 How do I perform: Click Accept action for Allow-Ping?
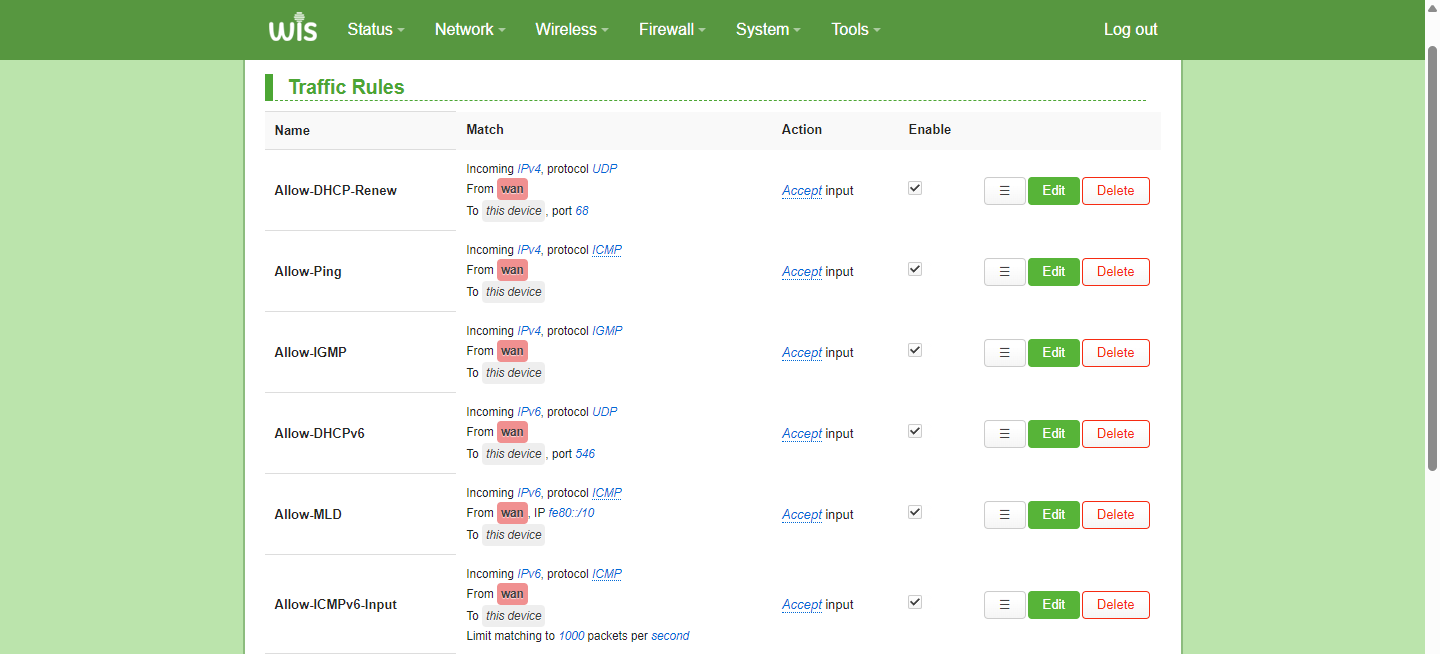[802, 272]
